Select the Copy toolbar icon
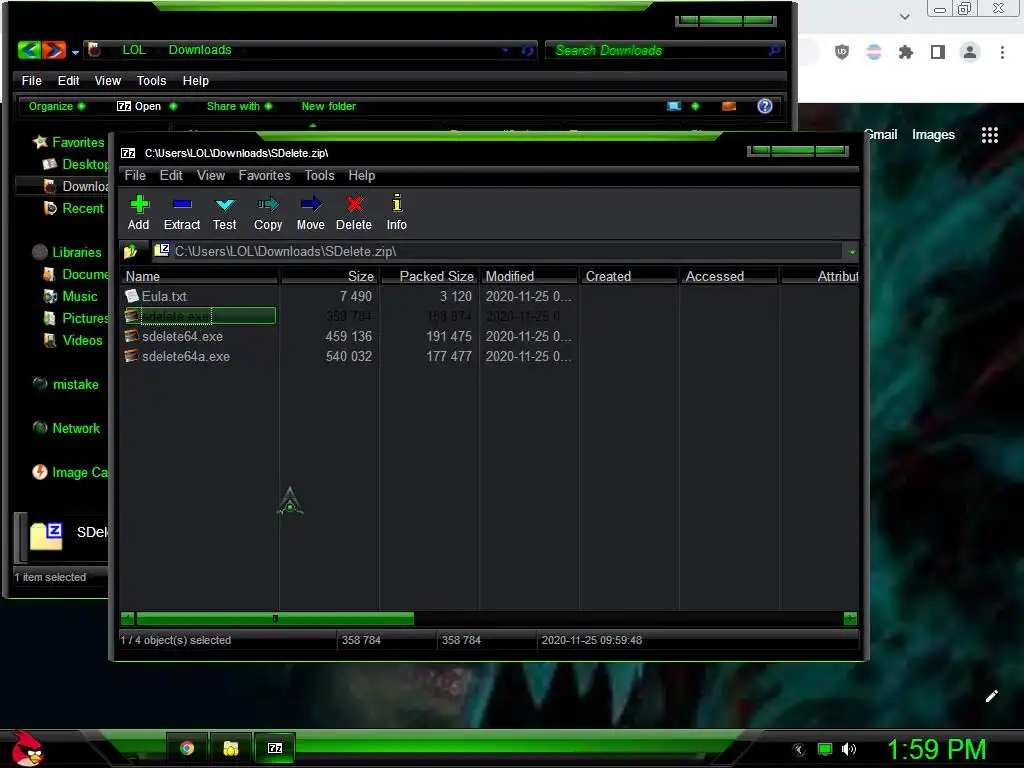The height and width of the screenshot is (768, 1024). (268, 213)
